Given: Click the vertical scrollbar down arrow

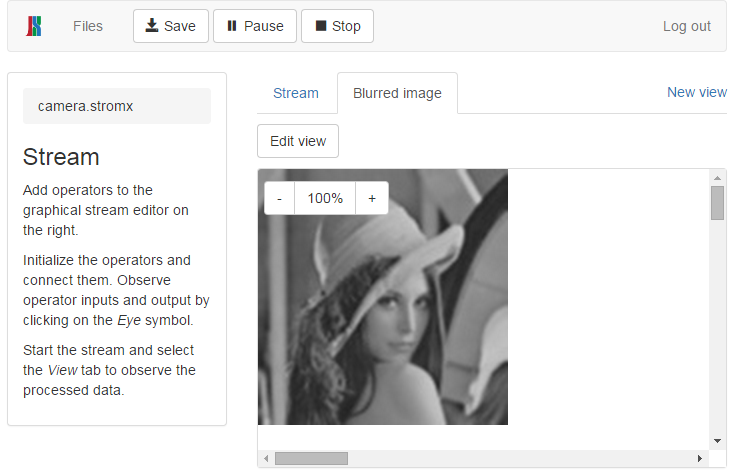Looking at the screenshot, I should click(718, 441).
